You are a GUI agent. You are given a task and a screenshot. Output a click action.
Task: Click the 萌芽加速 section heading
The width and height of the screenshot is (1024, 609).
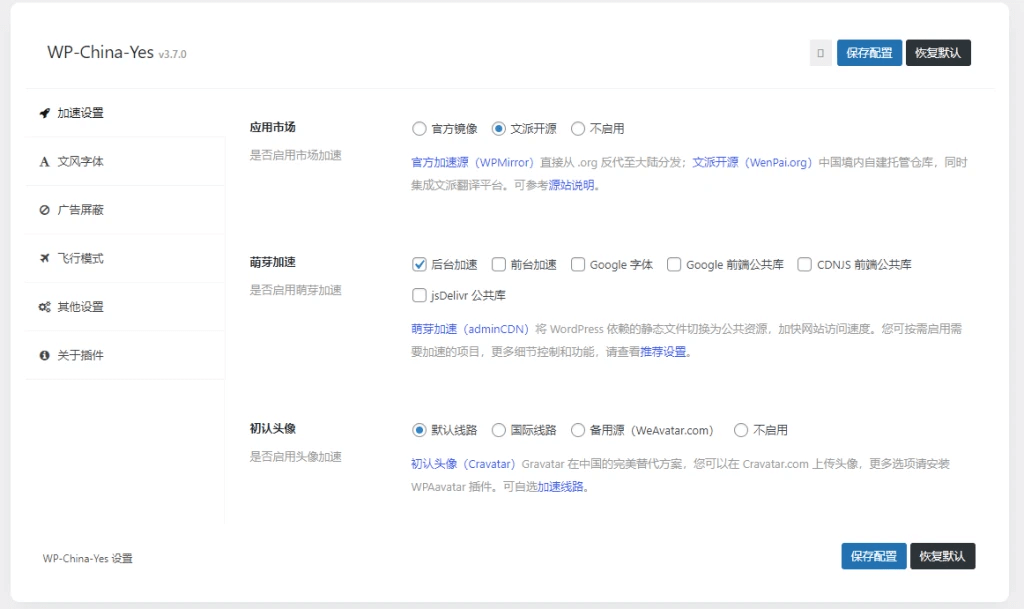[272, 262]
